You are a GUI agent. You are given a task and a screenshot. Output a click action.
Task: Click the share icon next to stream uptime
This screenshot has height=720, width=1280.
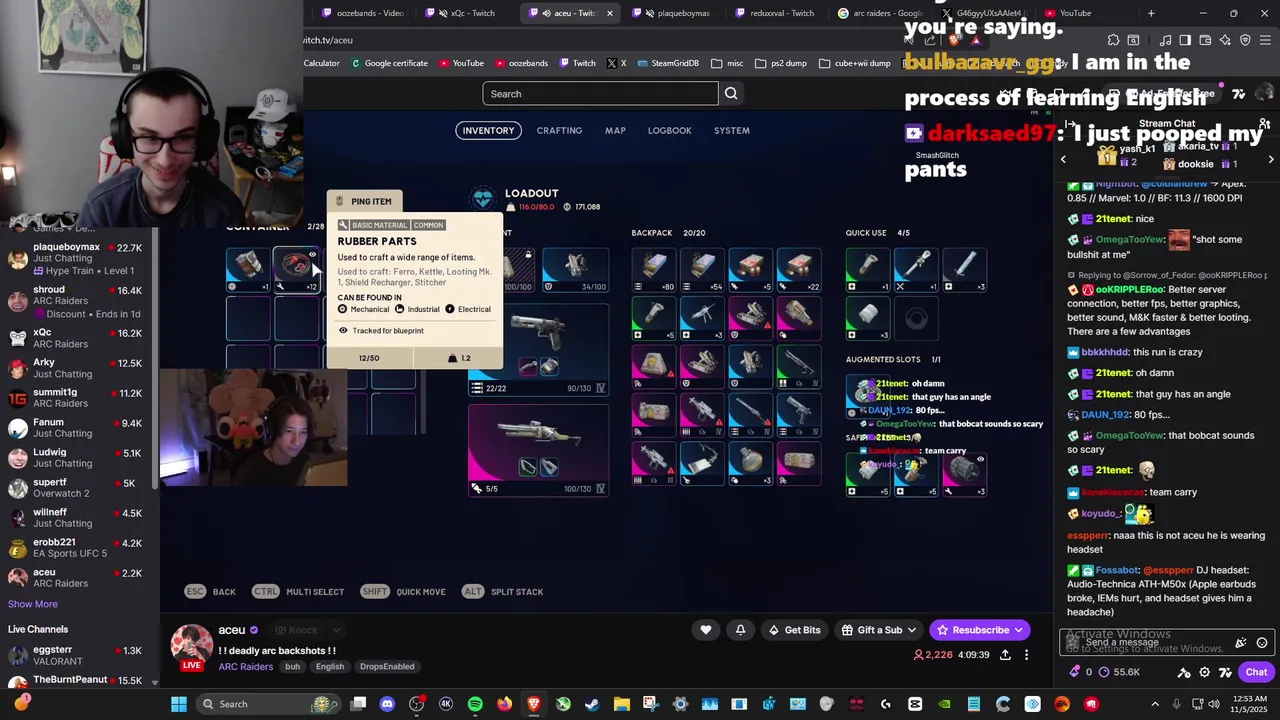[1005, 655]
